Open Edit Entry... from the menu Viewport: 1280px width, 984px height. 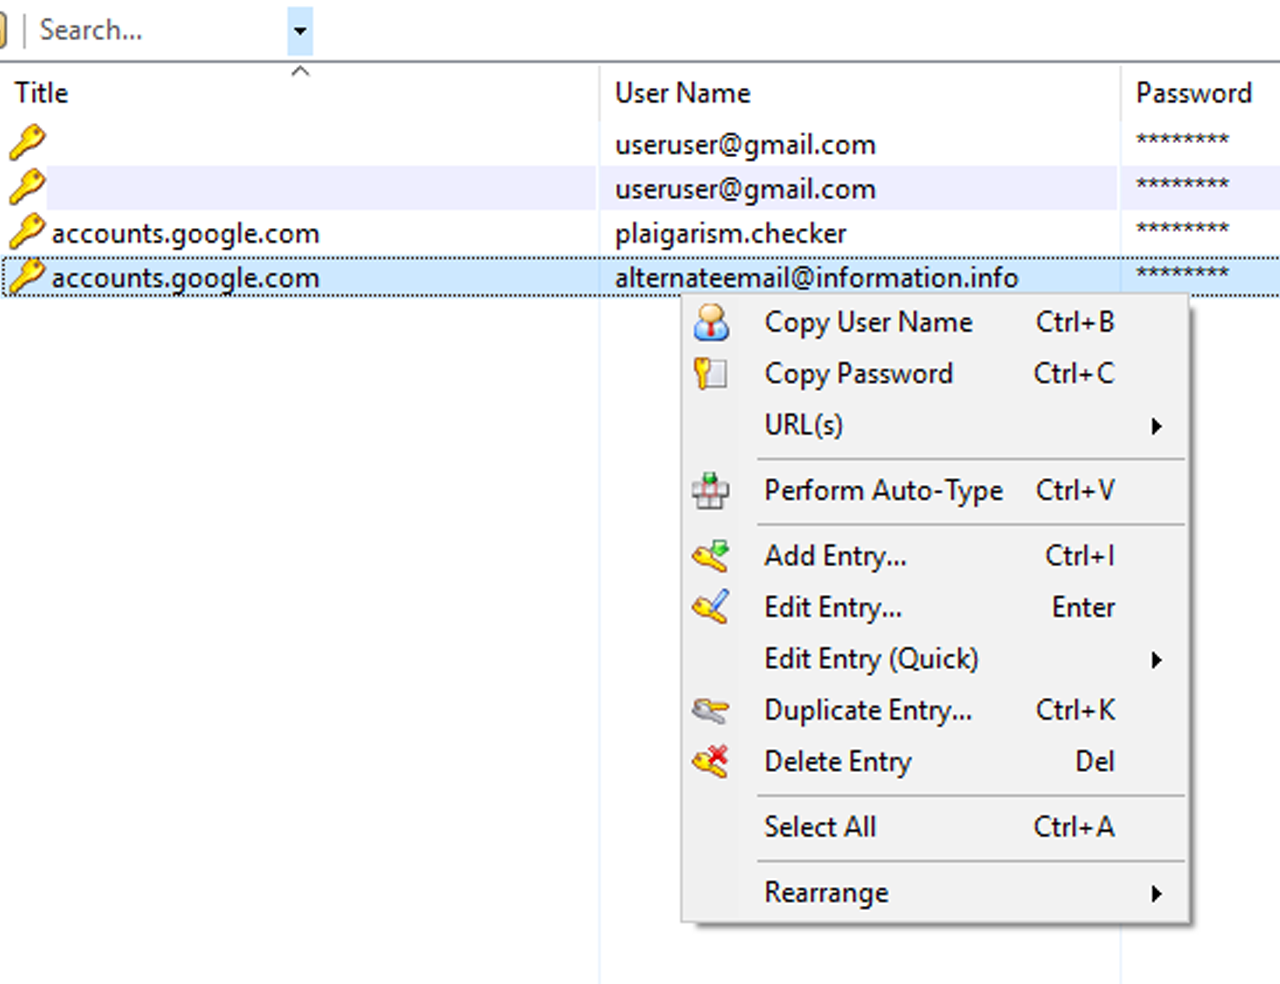coord(936,607)
